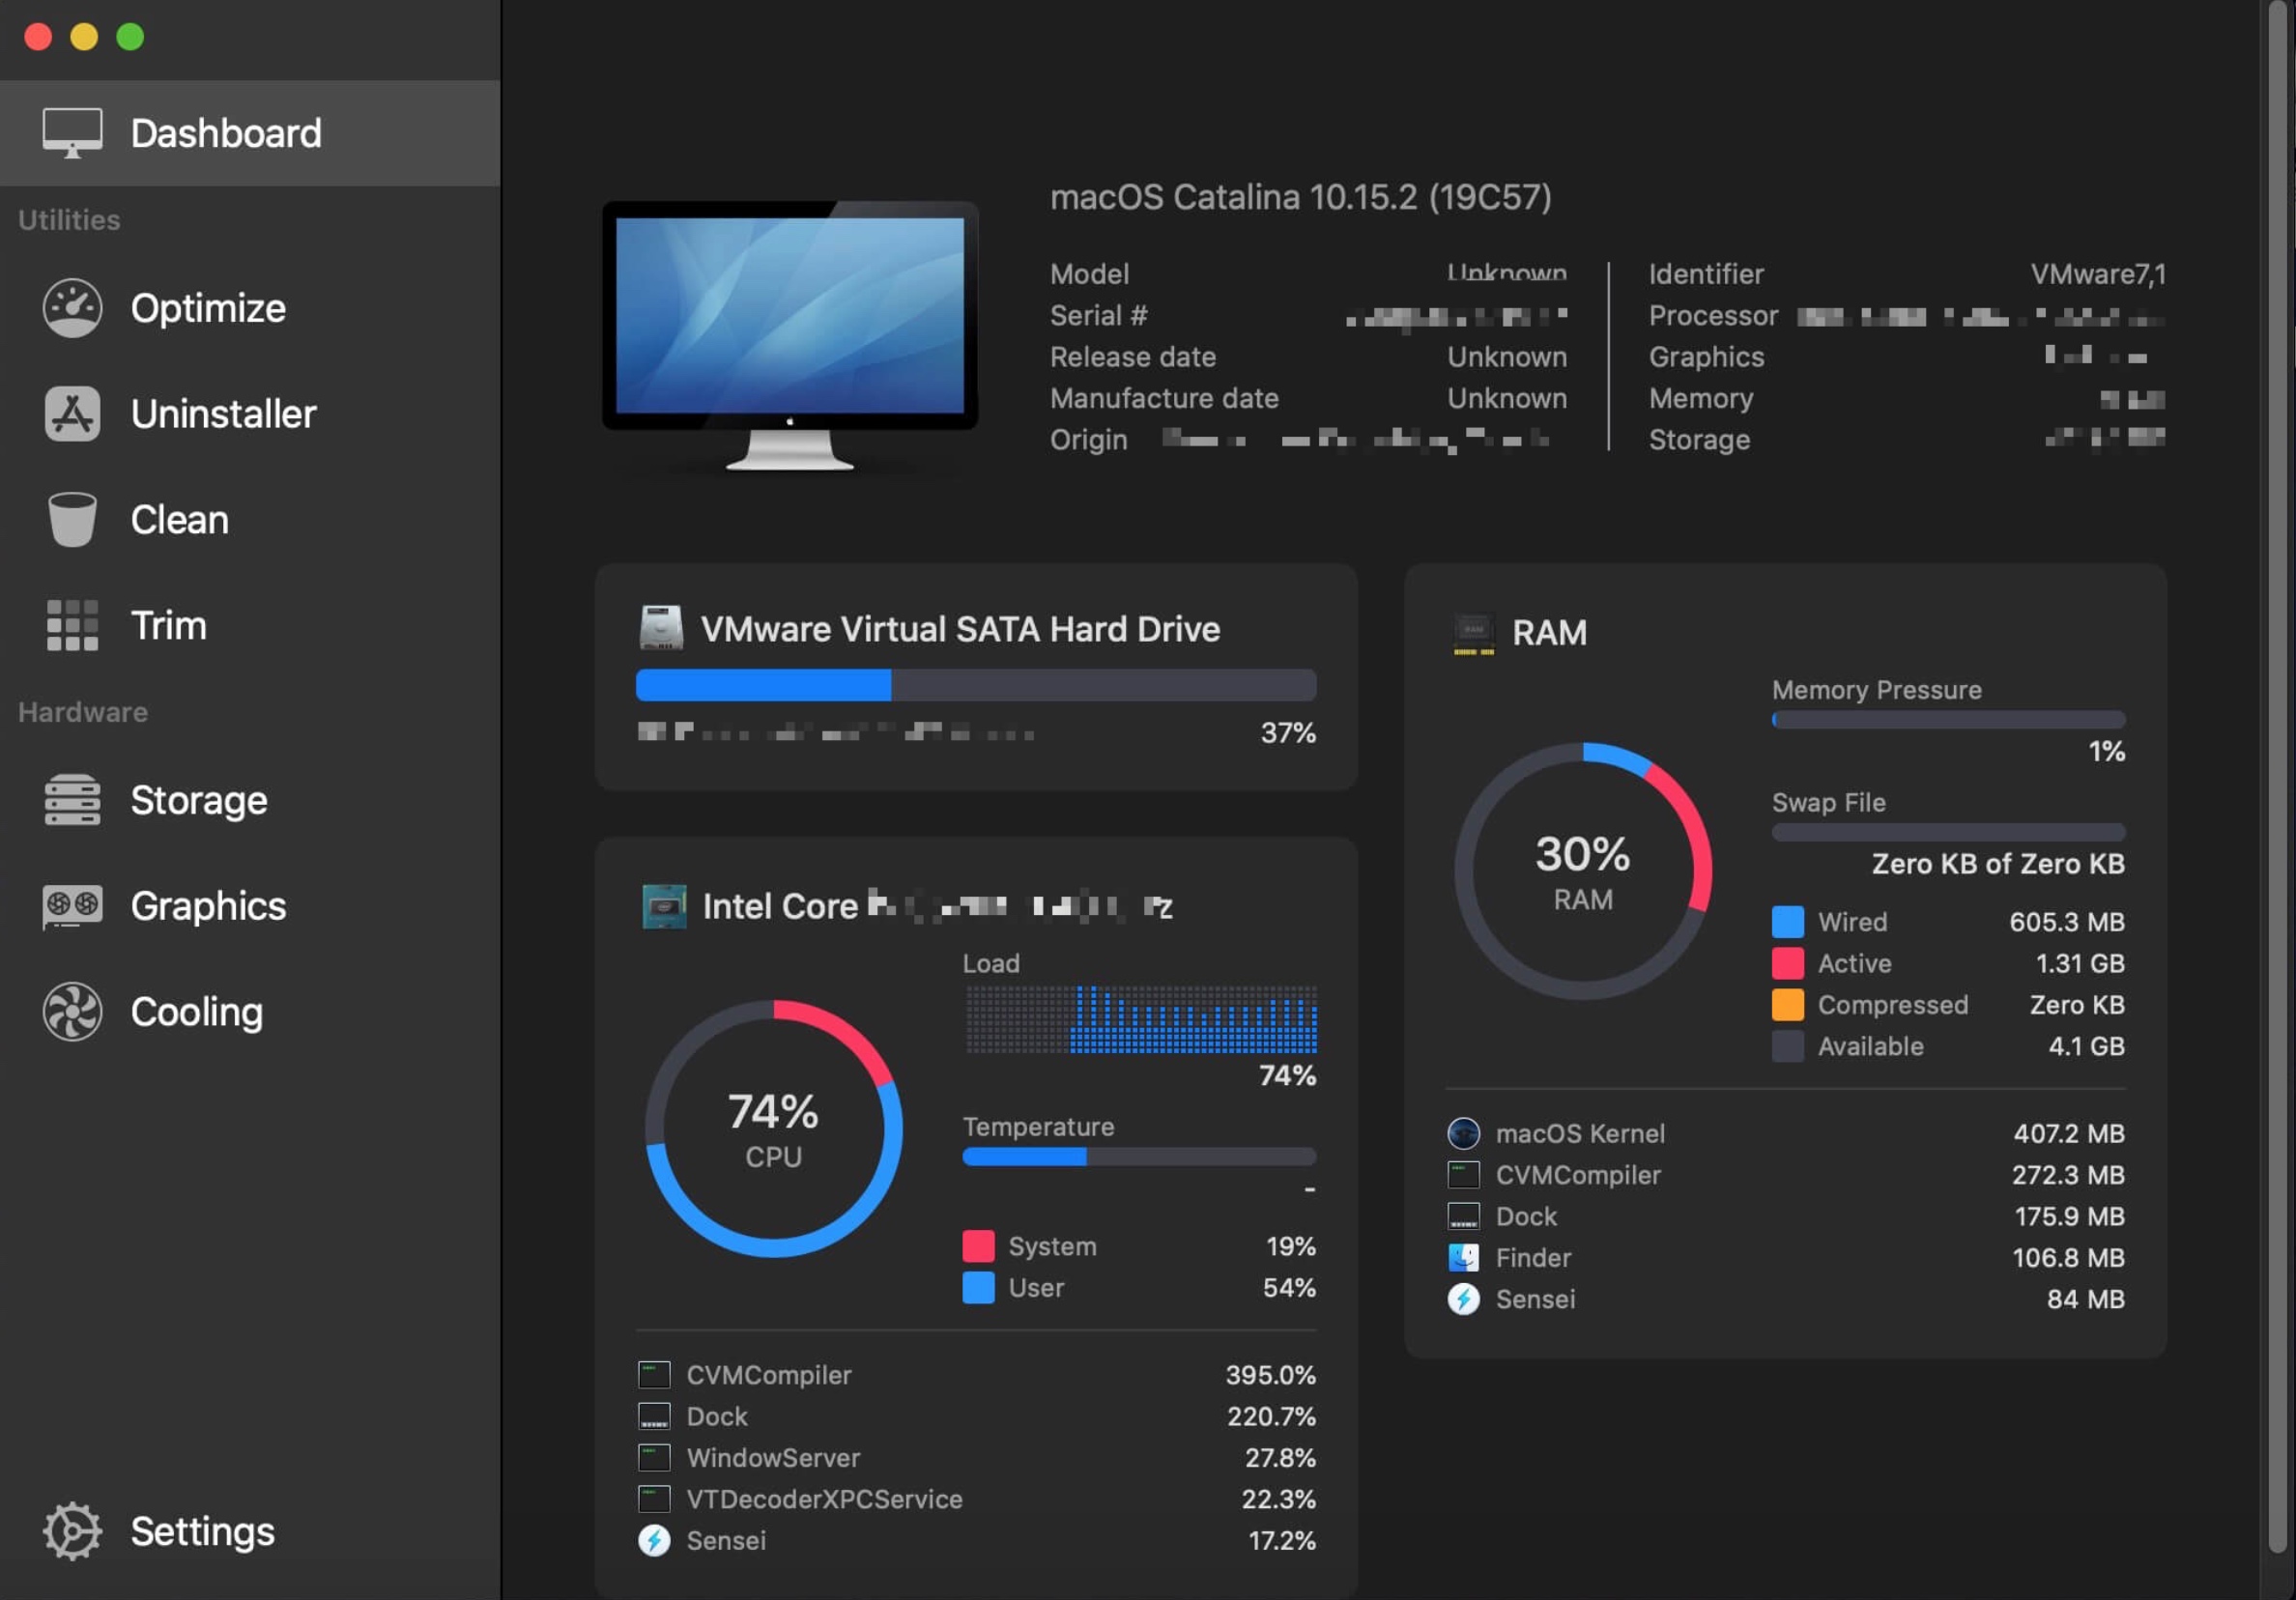Click the red System color swatch
Screen dimensions: 2296x1600
978,1246
